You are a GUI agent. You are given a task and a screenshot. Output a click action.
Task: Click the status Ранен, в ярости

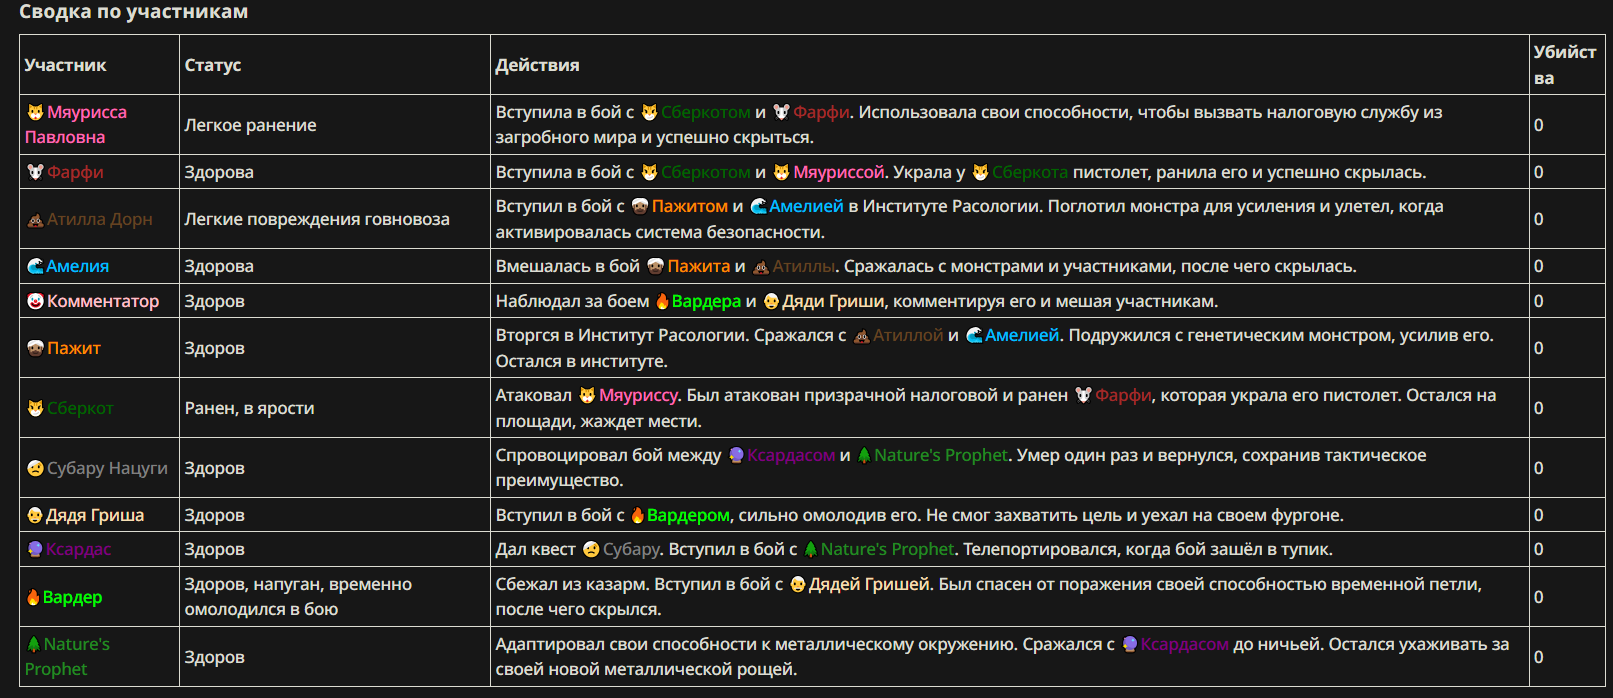click(250, 408)
